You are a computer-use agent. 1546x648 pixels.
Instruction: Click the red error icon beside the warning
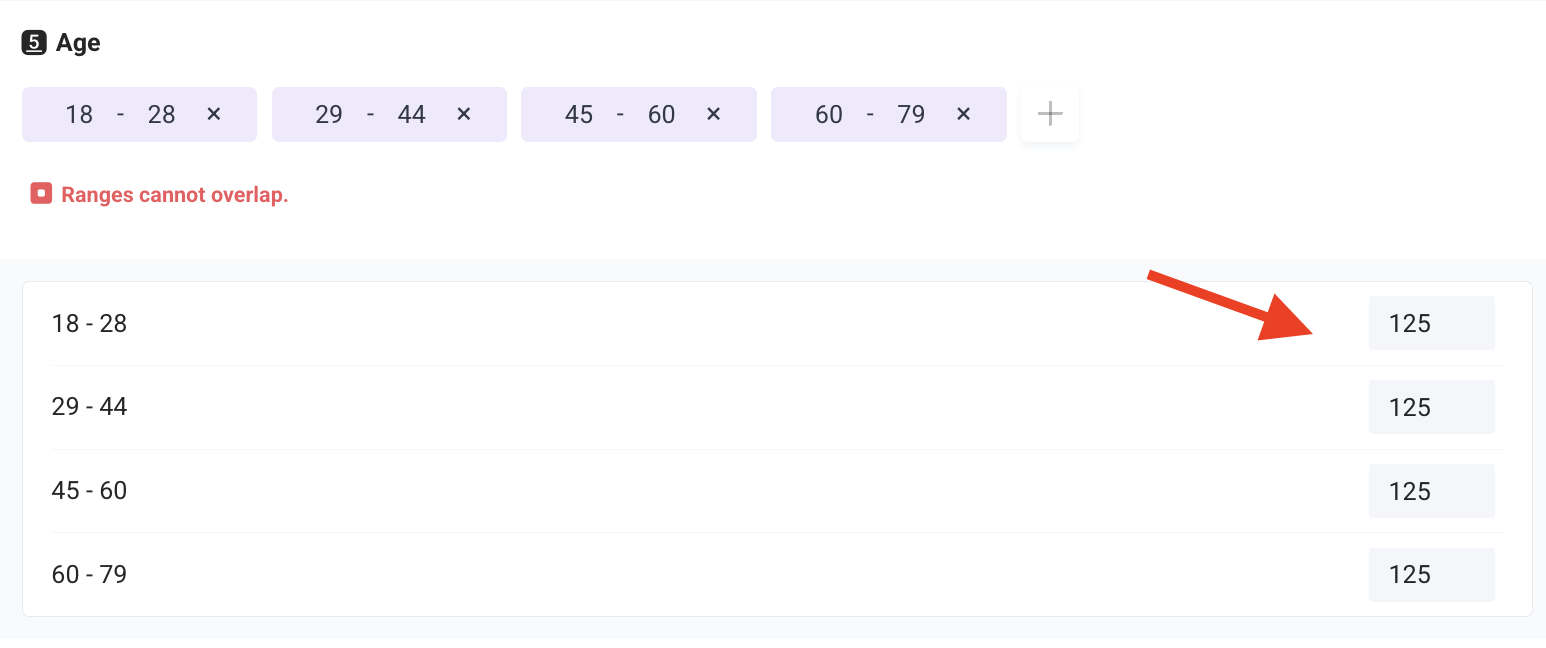click(x=40, y=193)
